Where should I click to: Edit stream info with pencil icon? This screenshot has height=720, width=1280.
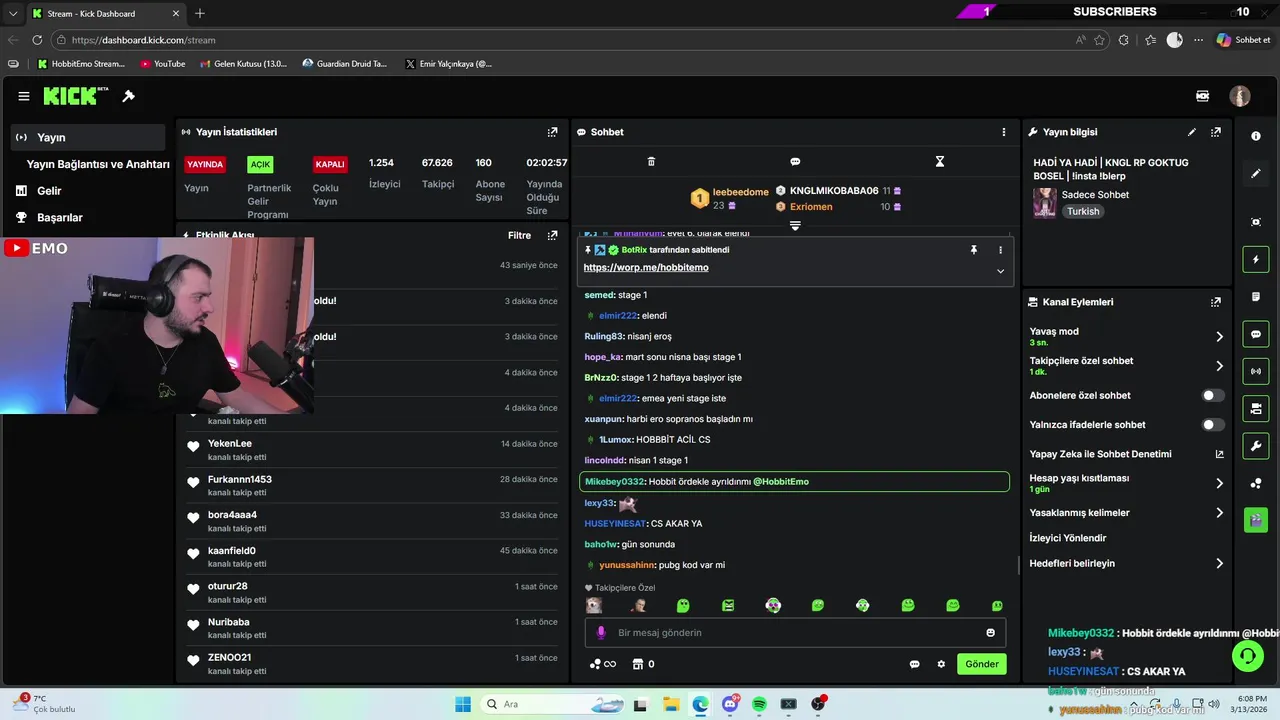pyautogui.click(x=1192, y=132)
